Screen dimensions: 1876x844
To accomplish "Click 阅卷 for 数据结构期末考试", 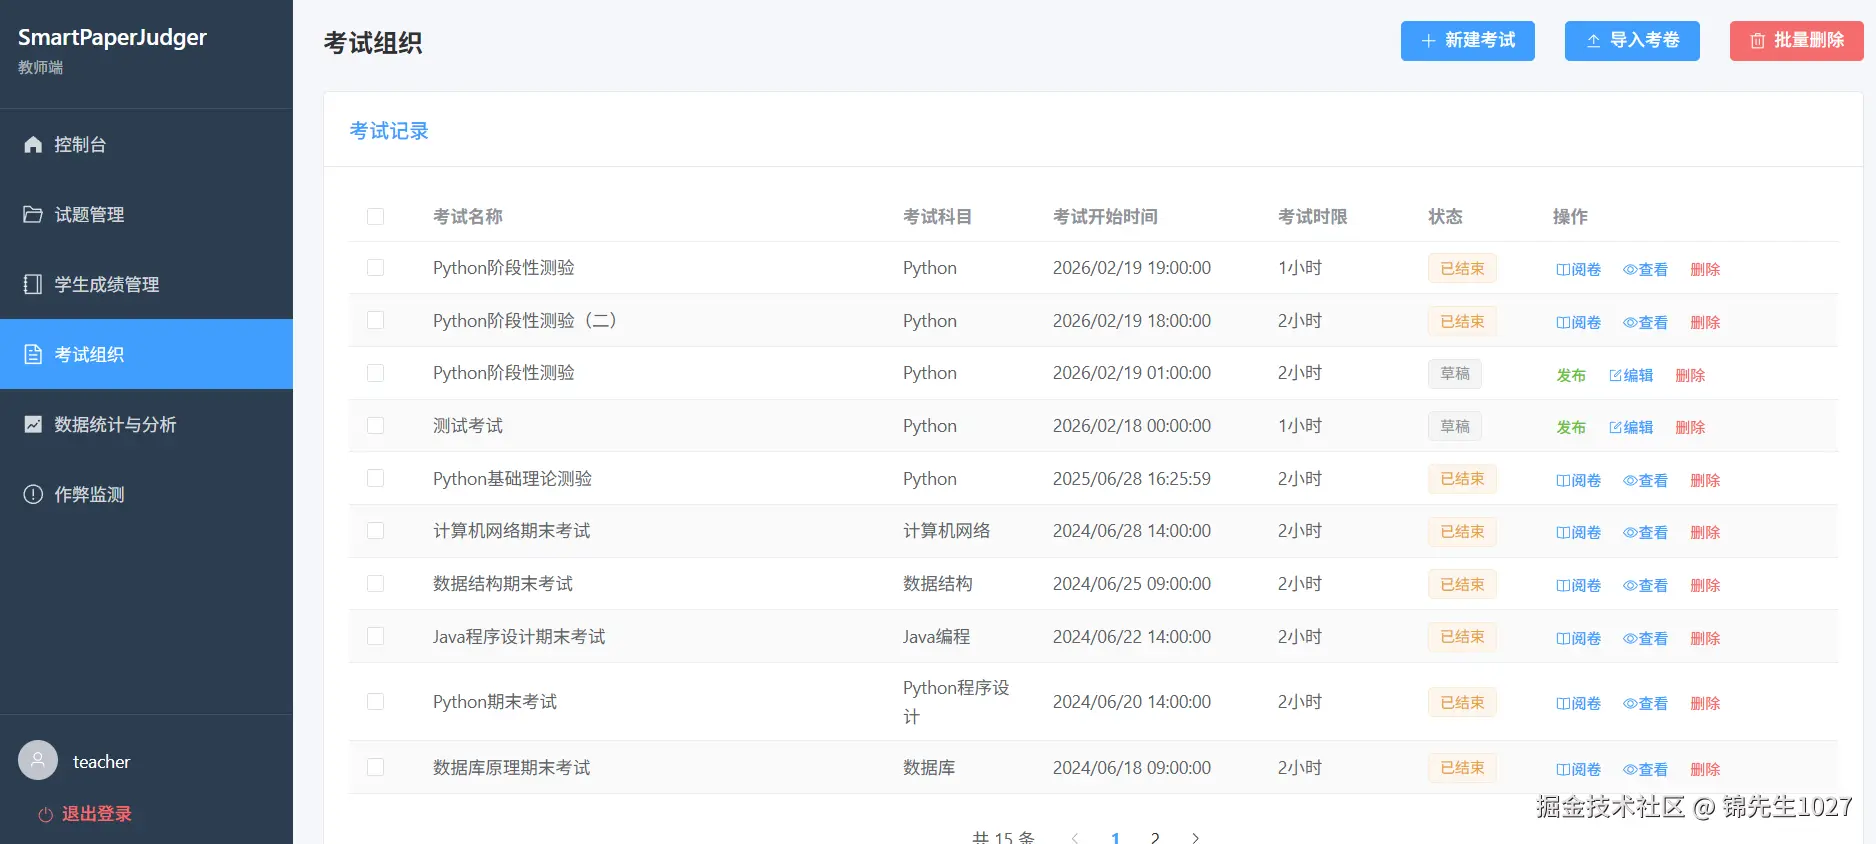I will [1578, 585].
